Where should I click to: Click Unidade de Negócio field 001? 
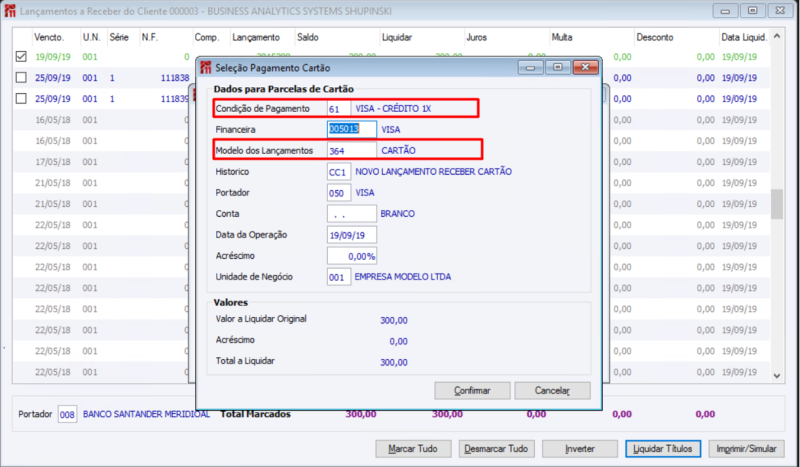click(x=339, y=277)
